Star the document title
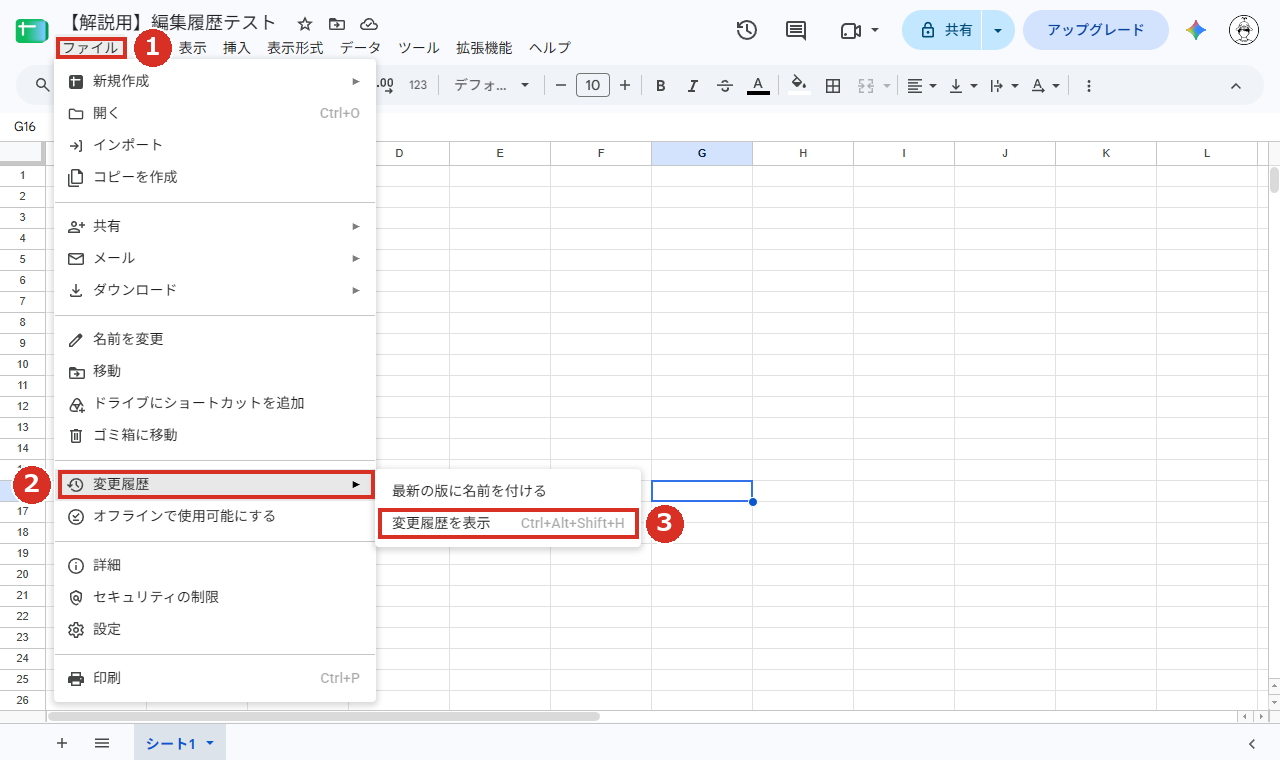The image size is (1280, 760). (x=305, y=24)
